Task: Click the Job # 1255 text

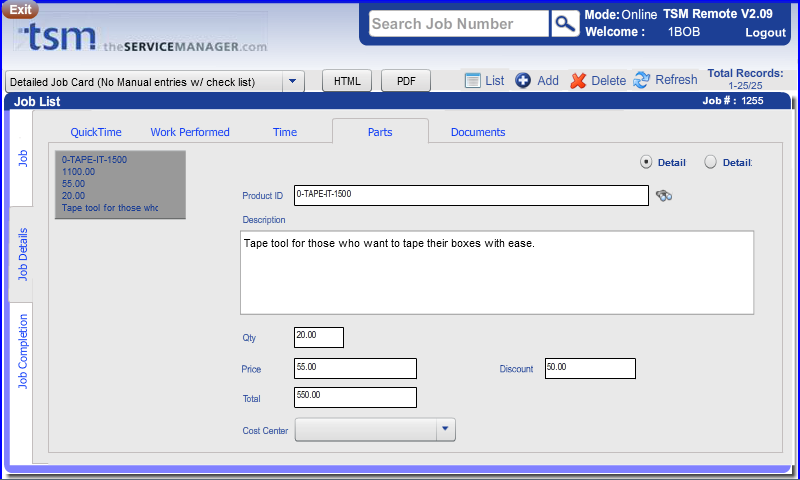Action: (x=733, y=100)
